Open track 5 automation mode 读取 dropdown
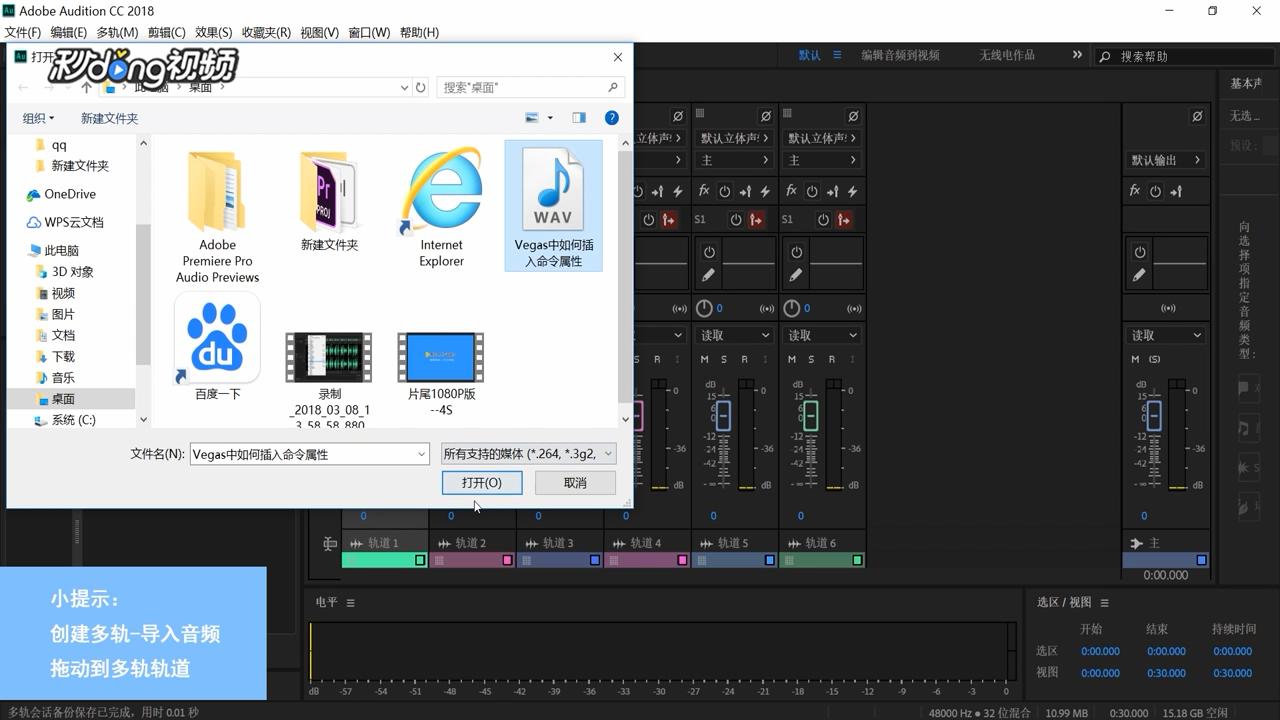This screenshot has width=1280, height=720. pos(735,335)
